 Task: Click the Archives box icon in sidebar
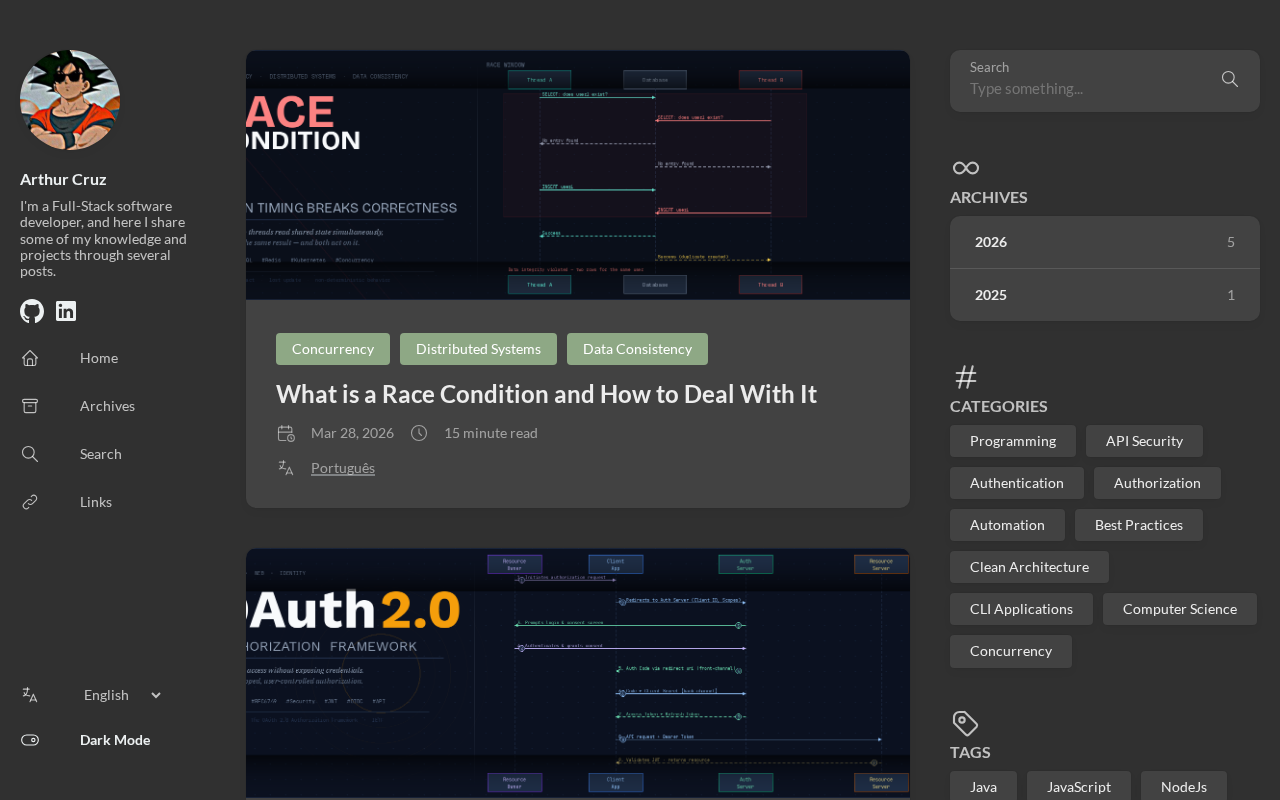30,406
